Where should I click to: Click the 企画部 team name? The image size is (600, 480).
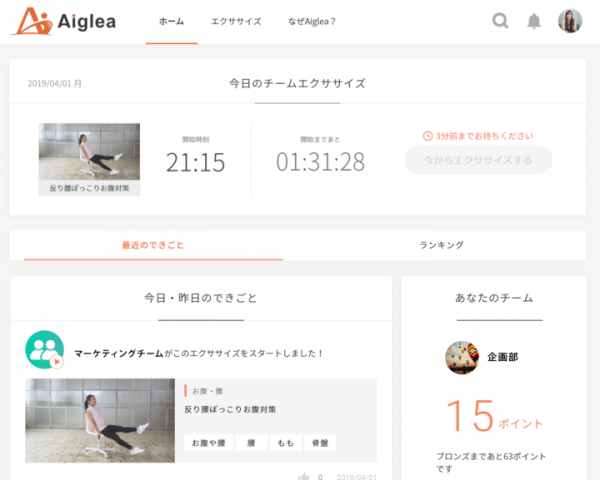502,357
